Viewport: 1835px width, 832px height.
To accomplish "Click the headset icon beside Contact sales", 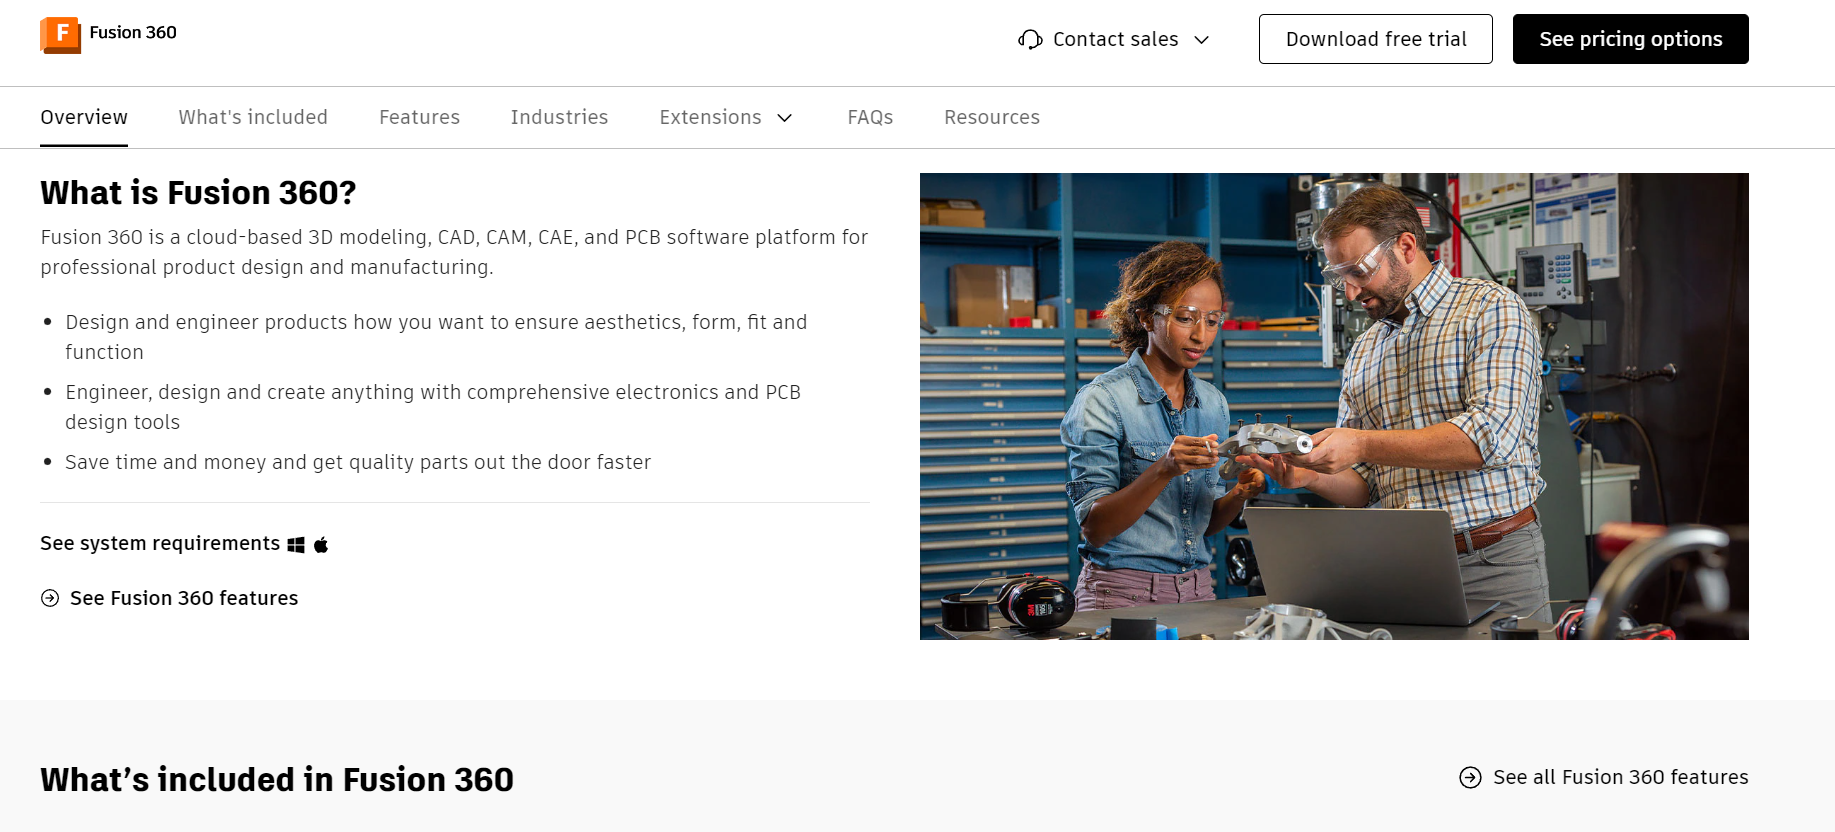I will 1030,40.
